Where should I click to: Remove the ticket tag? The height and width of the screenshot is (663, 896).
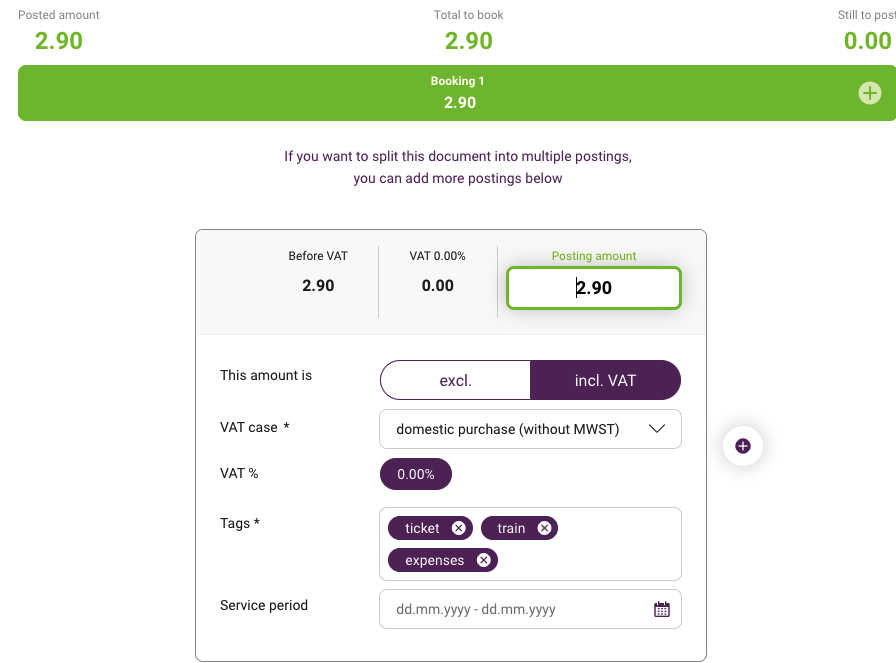458,528
